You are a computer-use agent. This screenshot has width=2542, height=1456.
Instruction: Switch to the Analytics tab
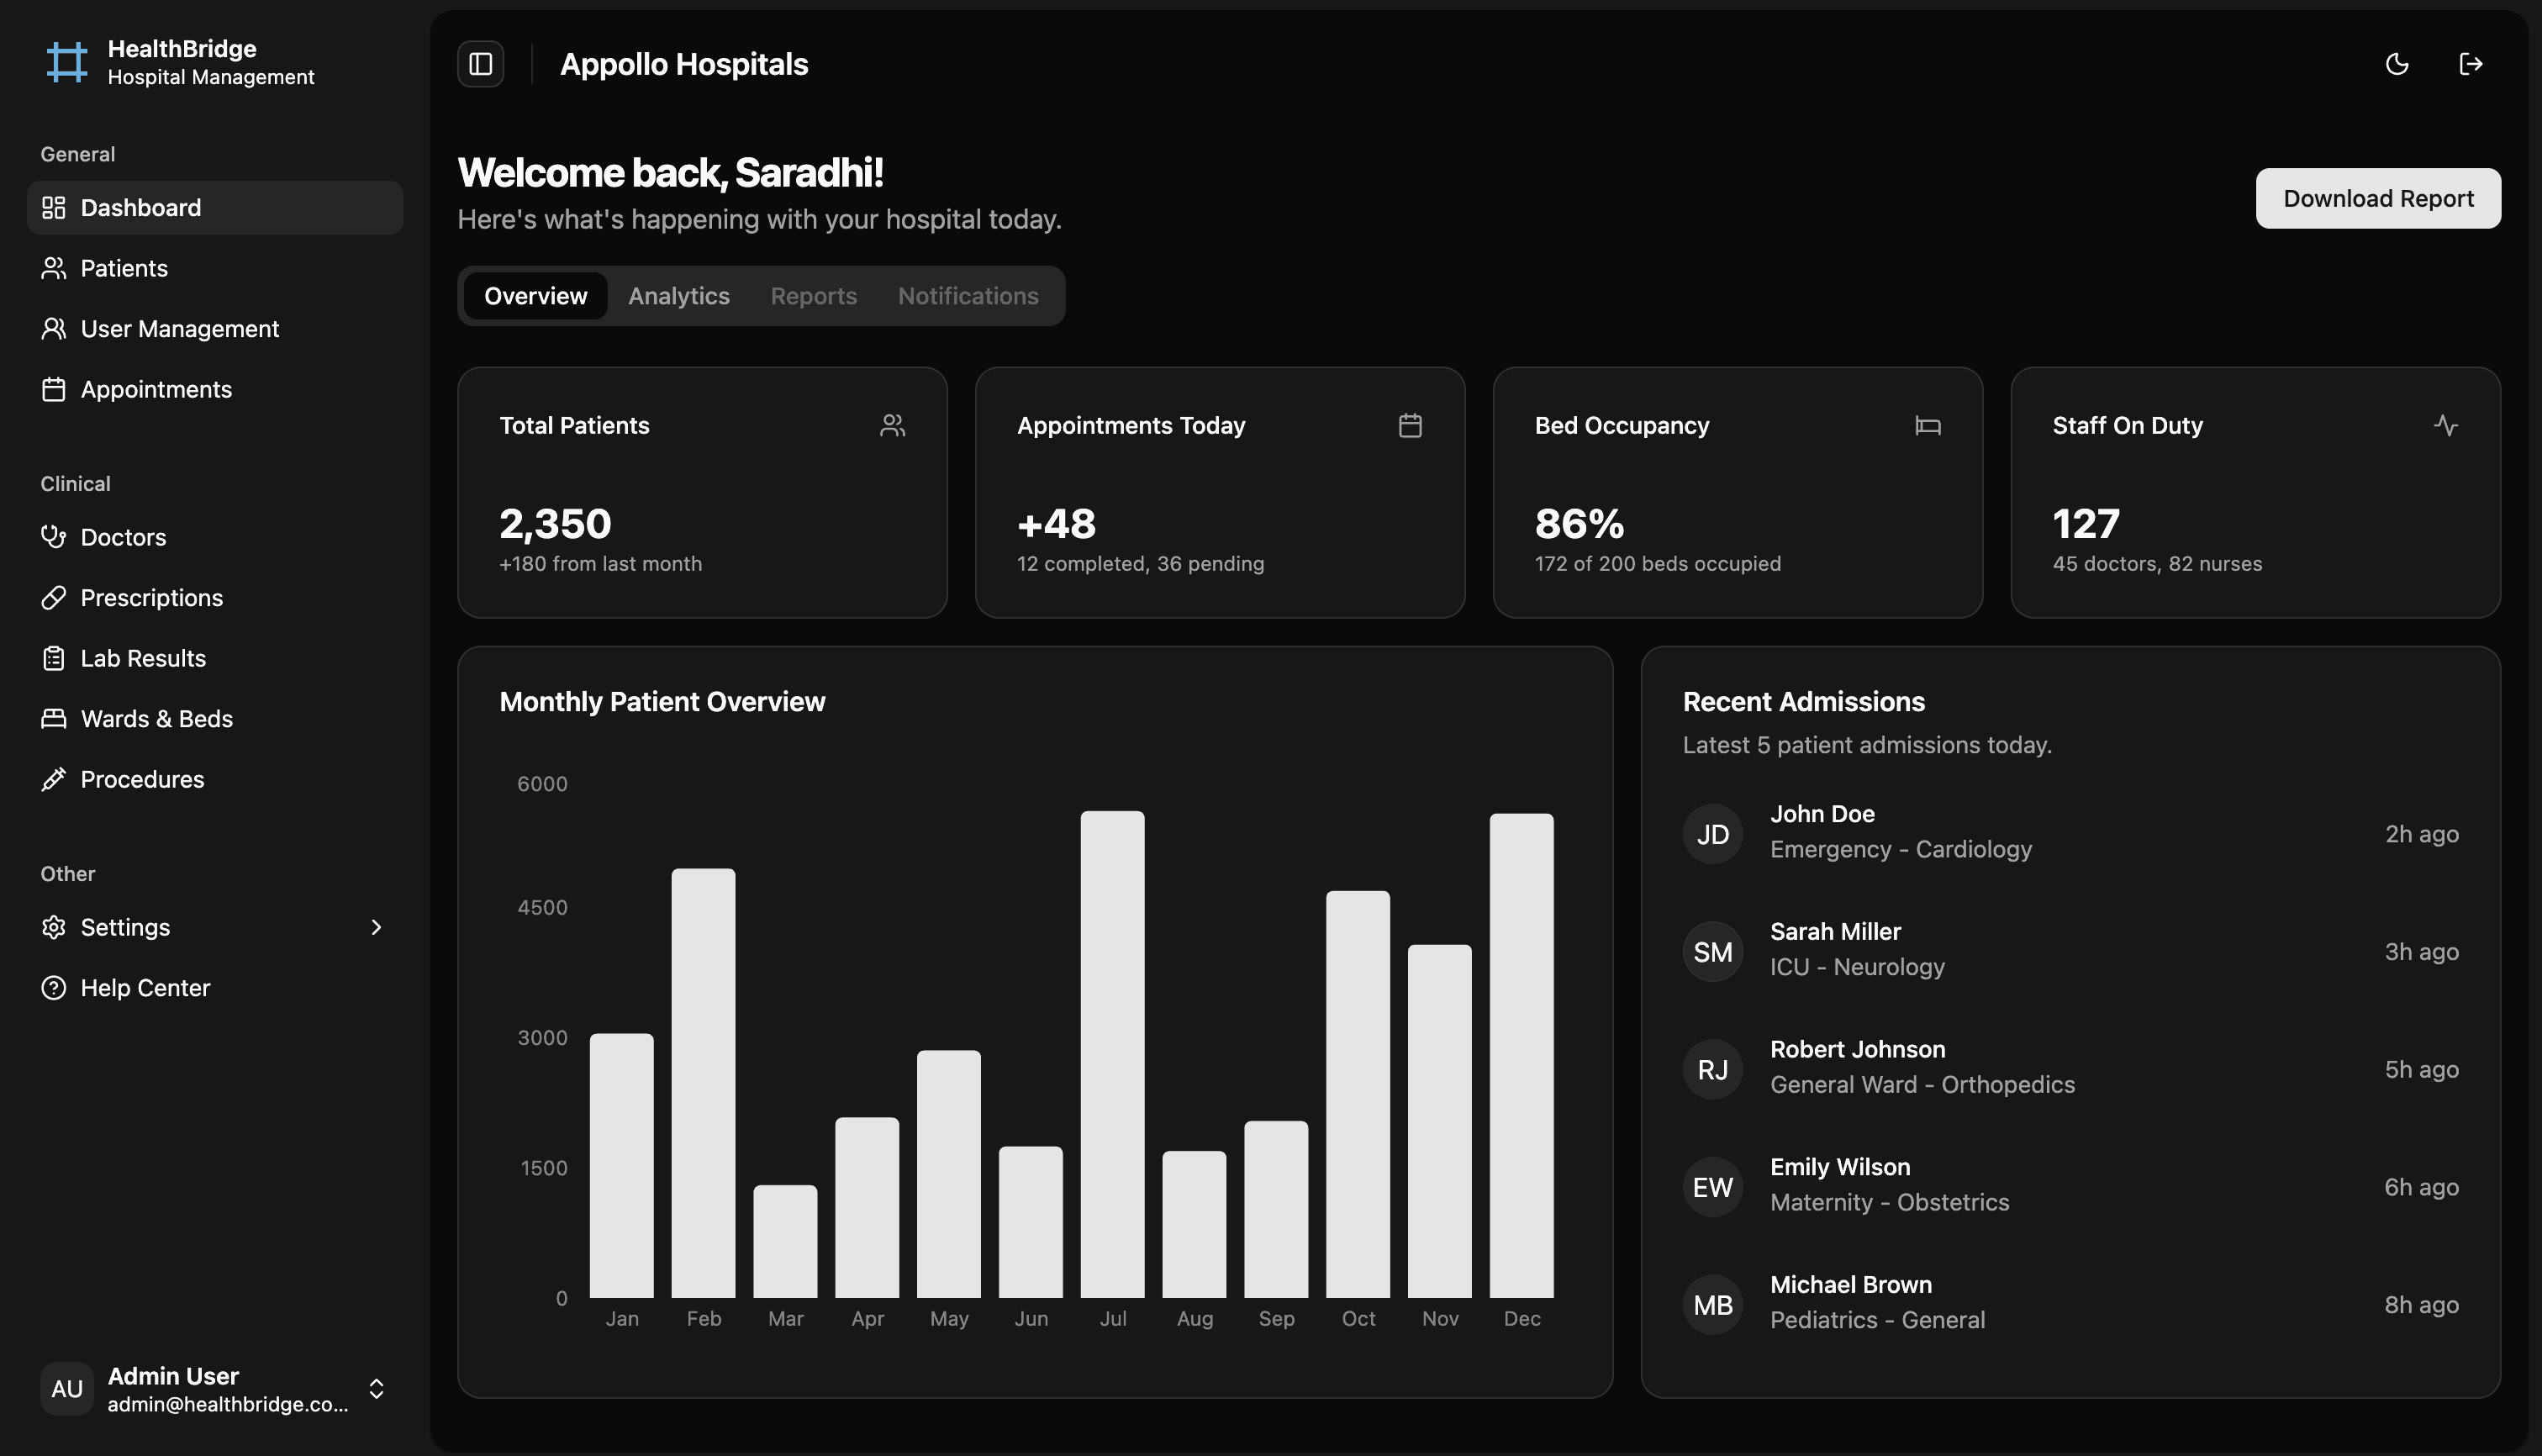click(678, 296)
